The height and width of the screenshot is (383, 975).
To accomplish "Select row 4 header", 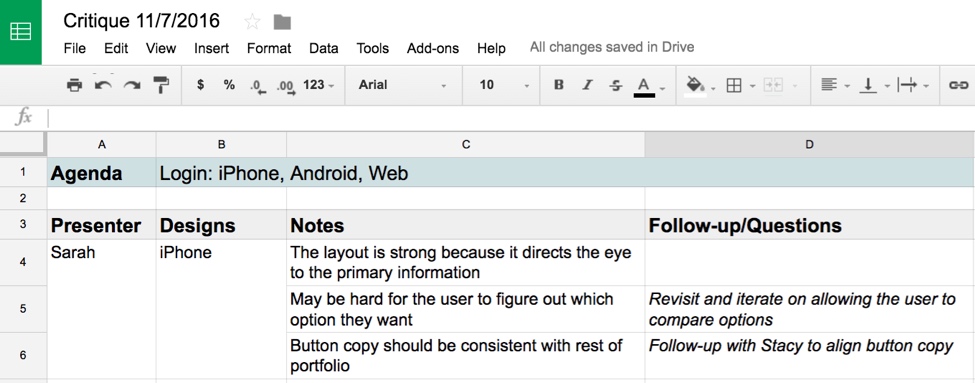I will (23, 262).
